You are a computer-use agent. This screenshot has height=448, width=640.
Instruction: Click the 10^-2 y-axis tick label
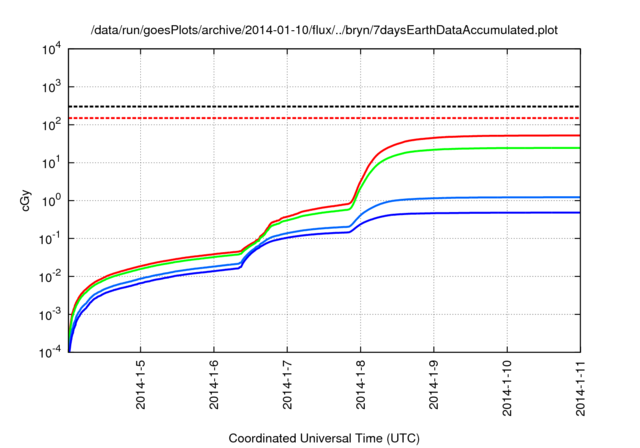pyautogui.click(x=50, y=277)
